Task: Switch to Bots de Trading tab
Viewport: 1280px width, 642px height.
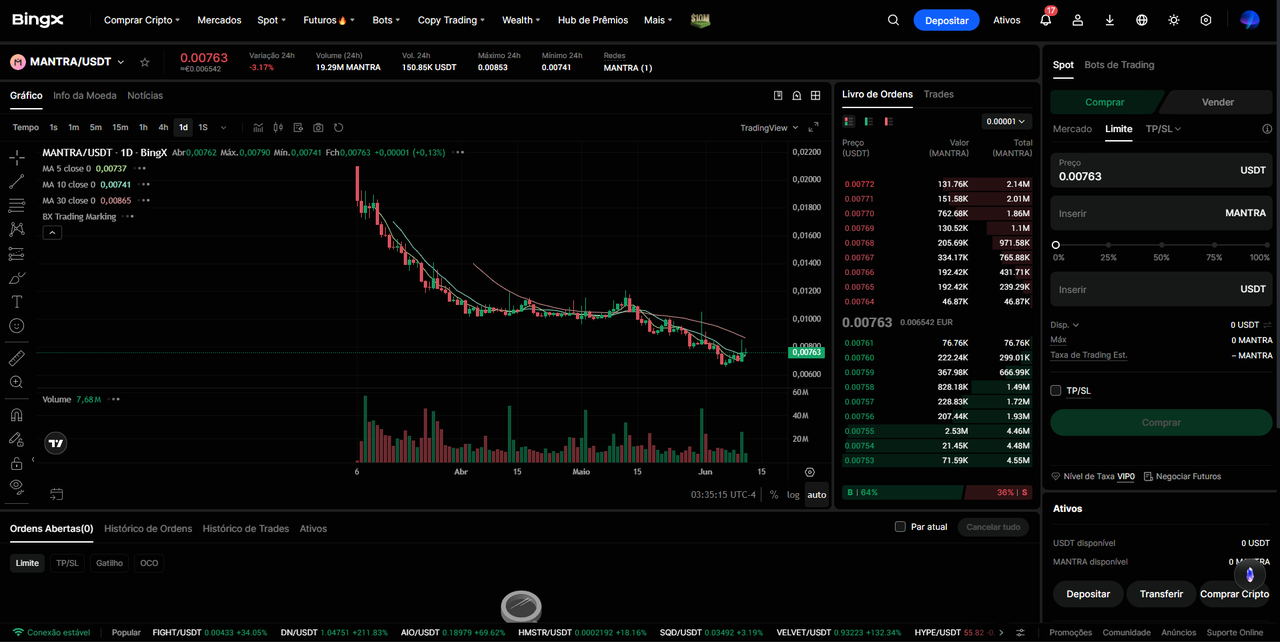Action: [x=1119, y=65]
